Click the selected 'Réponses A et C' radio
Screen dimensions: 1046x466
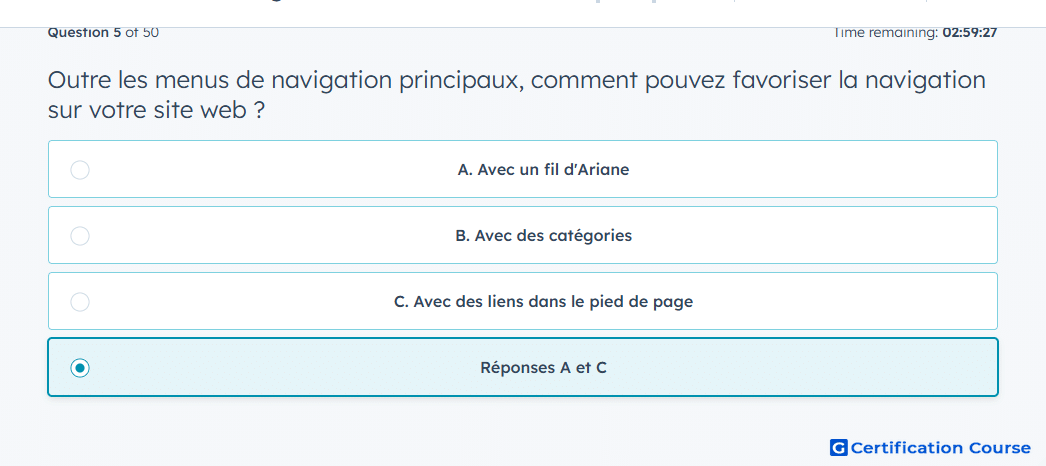[x=80, y=368]
